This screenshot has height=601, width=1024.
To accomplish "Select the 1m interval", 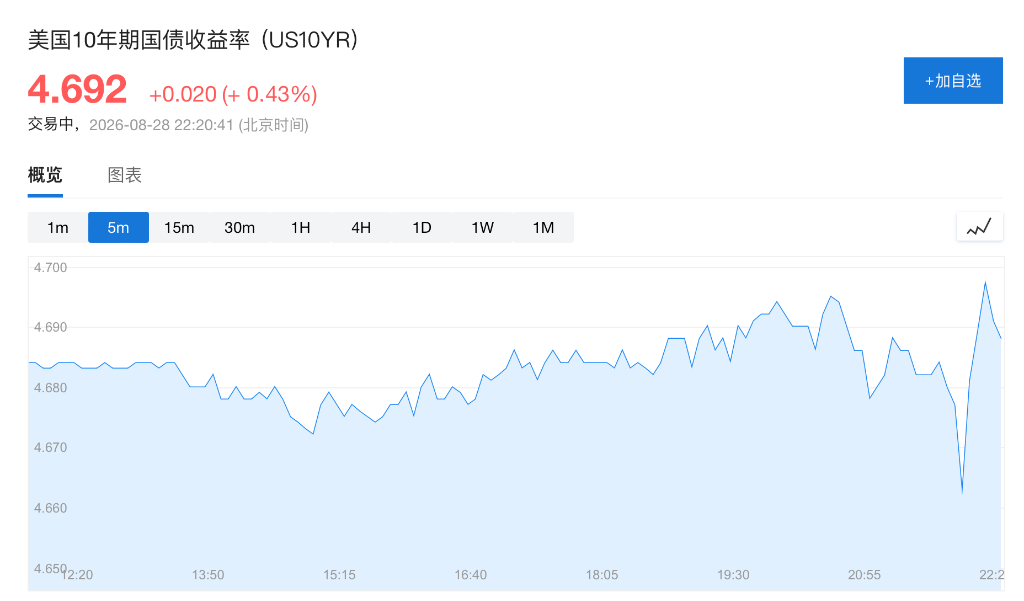I will tap(57, 227).
